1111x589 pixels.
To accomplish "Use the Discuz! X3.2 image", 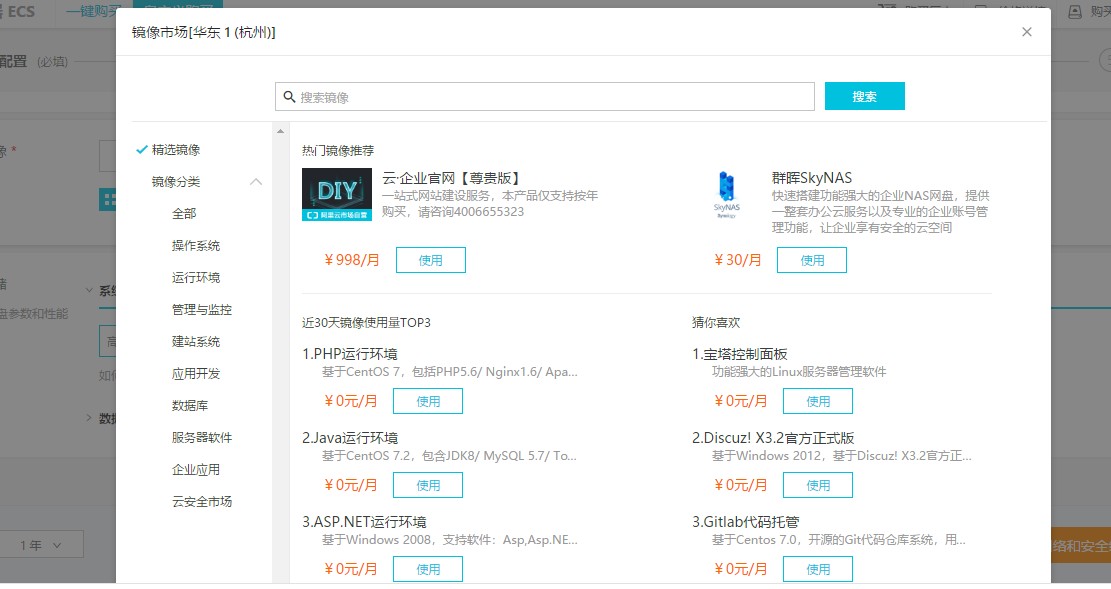I will click(x=818, y=485).
